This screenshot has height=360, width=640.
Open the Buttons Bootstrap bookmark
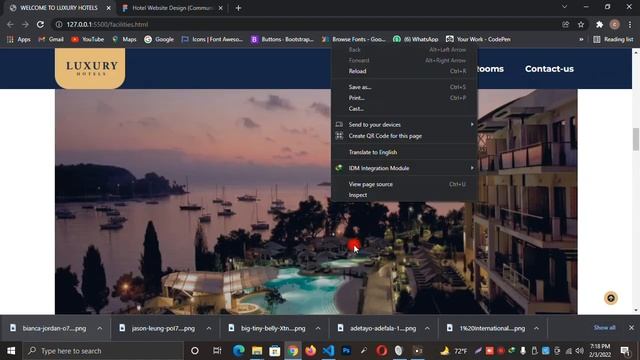pyautogui.click(x=282, y=39)
